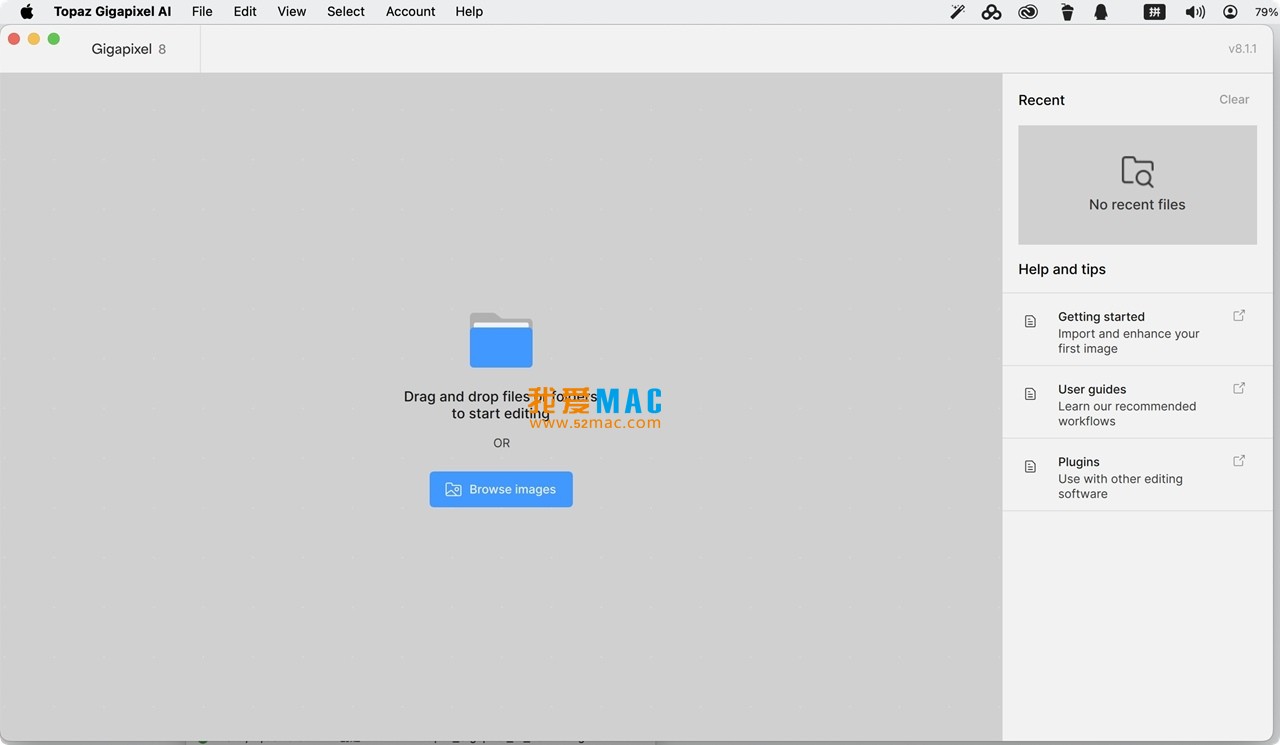
Task: Click the external link icon for Plugins
Action: tap(1239, 461)
